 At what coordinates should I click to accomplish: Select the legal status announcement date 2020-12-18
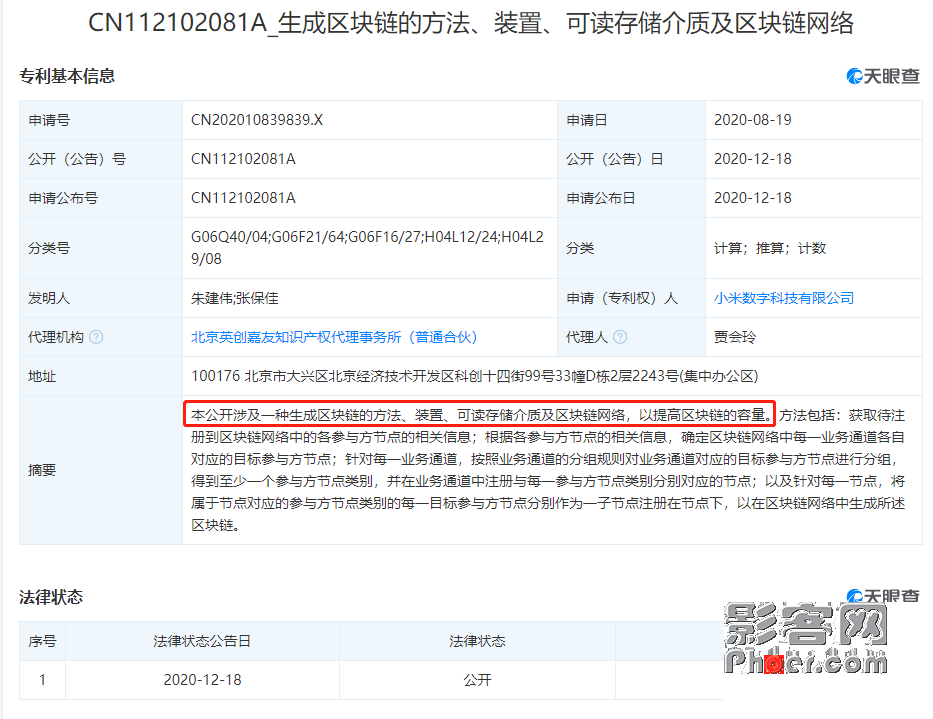pos(202,680)
